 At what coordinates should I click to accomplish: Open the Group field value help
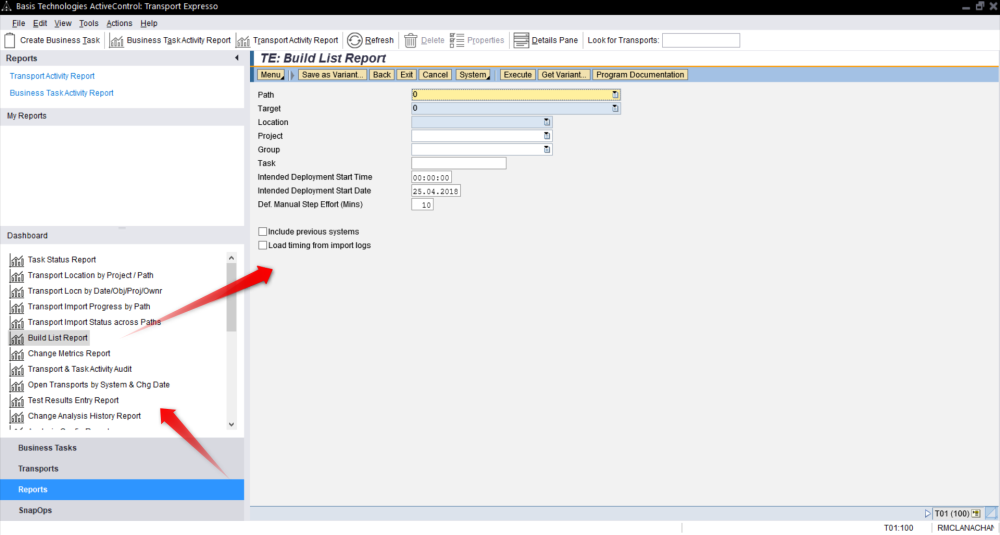[547, 149]
